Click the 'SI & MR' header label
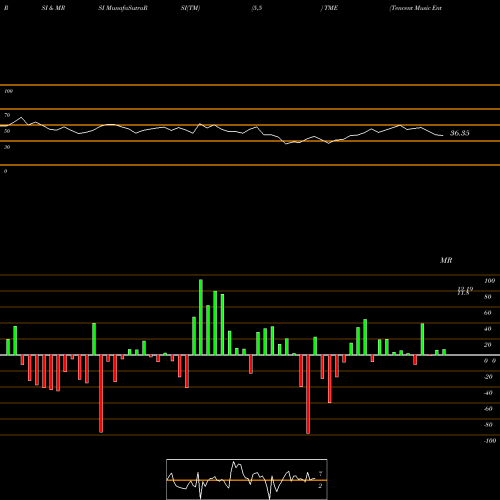The height and width of the screenshot is (500, 500). coord(53,8)
